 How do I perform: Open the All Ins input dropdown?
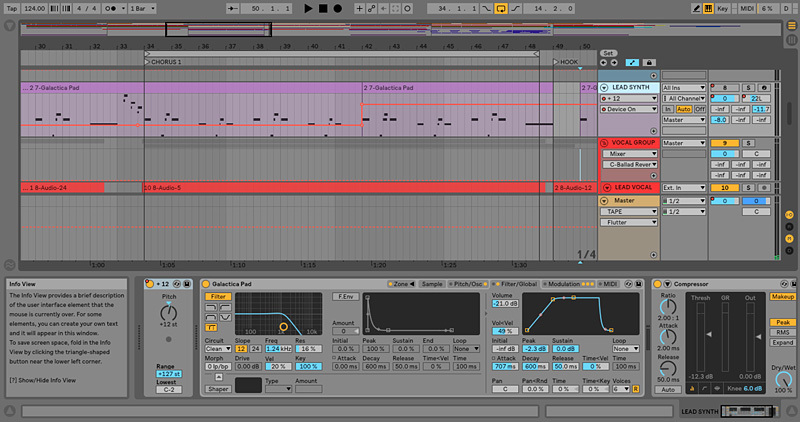683,88
